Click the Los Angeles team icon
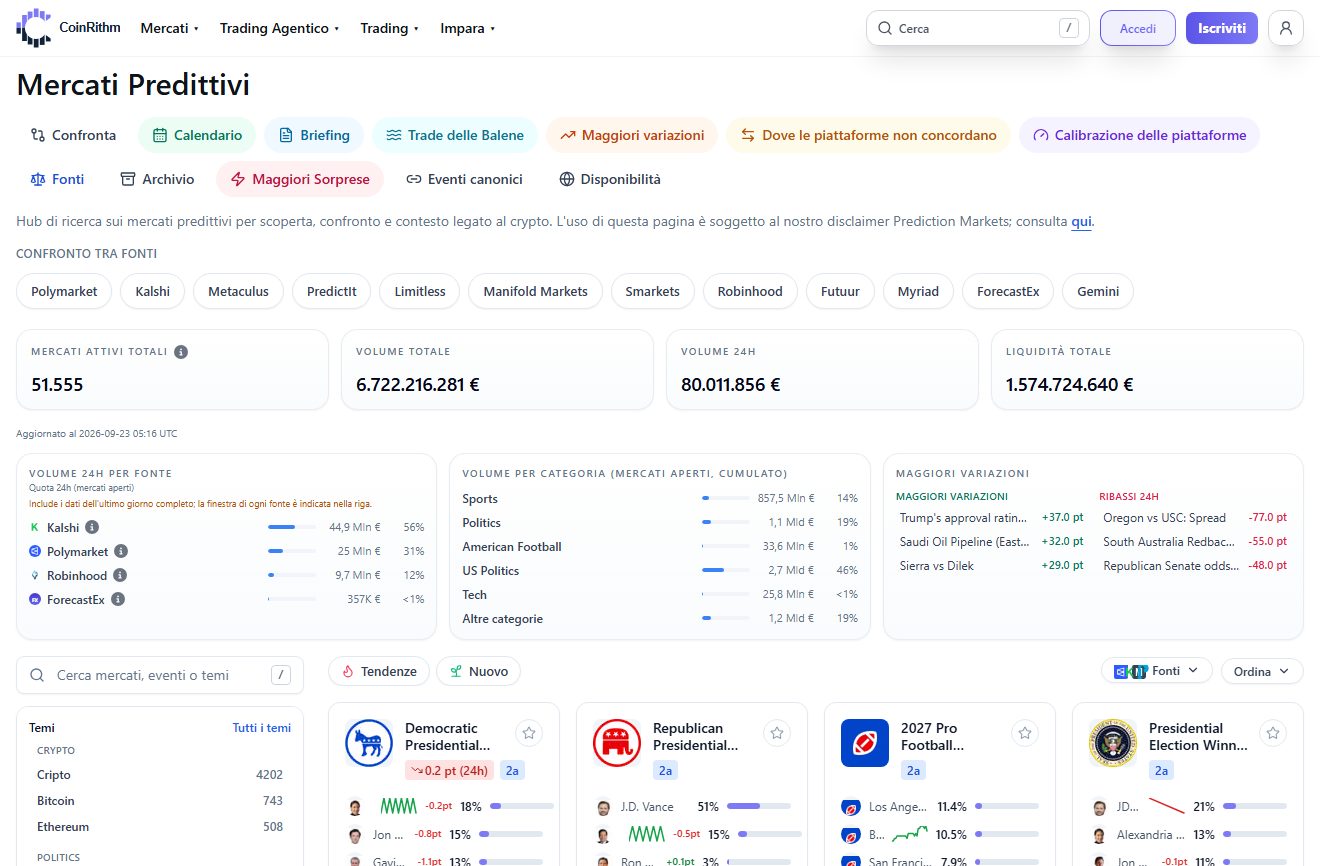1320x866 pixels. click(x=851, y=807)
